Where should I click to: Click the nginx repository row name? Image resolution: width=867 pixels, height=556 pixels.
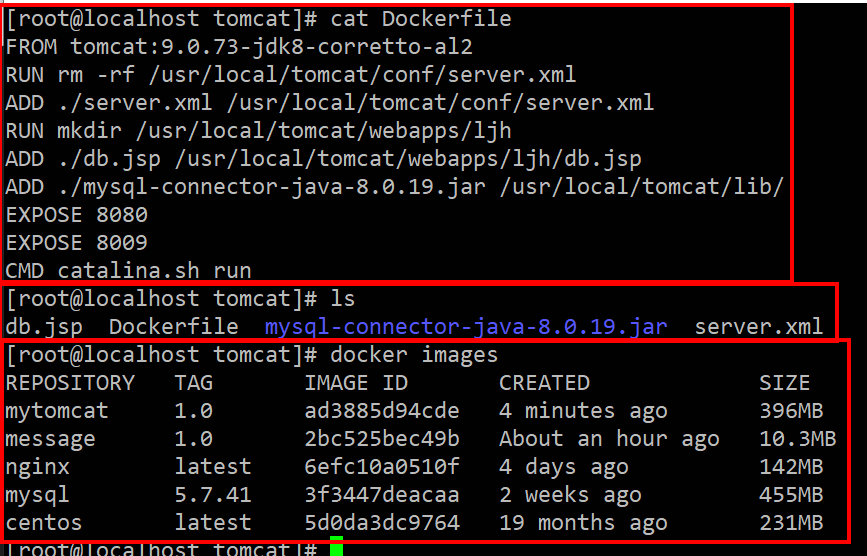(x=38, y=468)
